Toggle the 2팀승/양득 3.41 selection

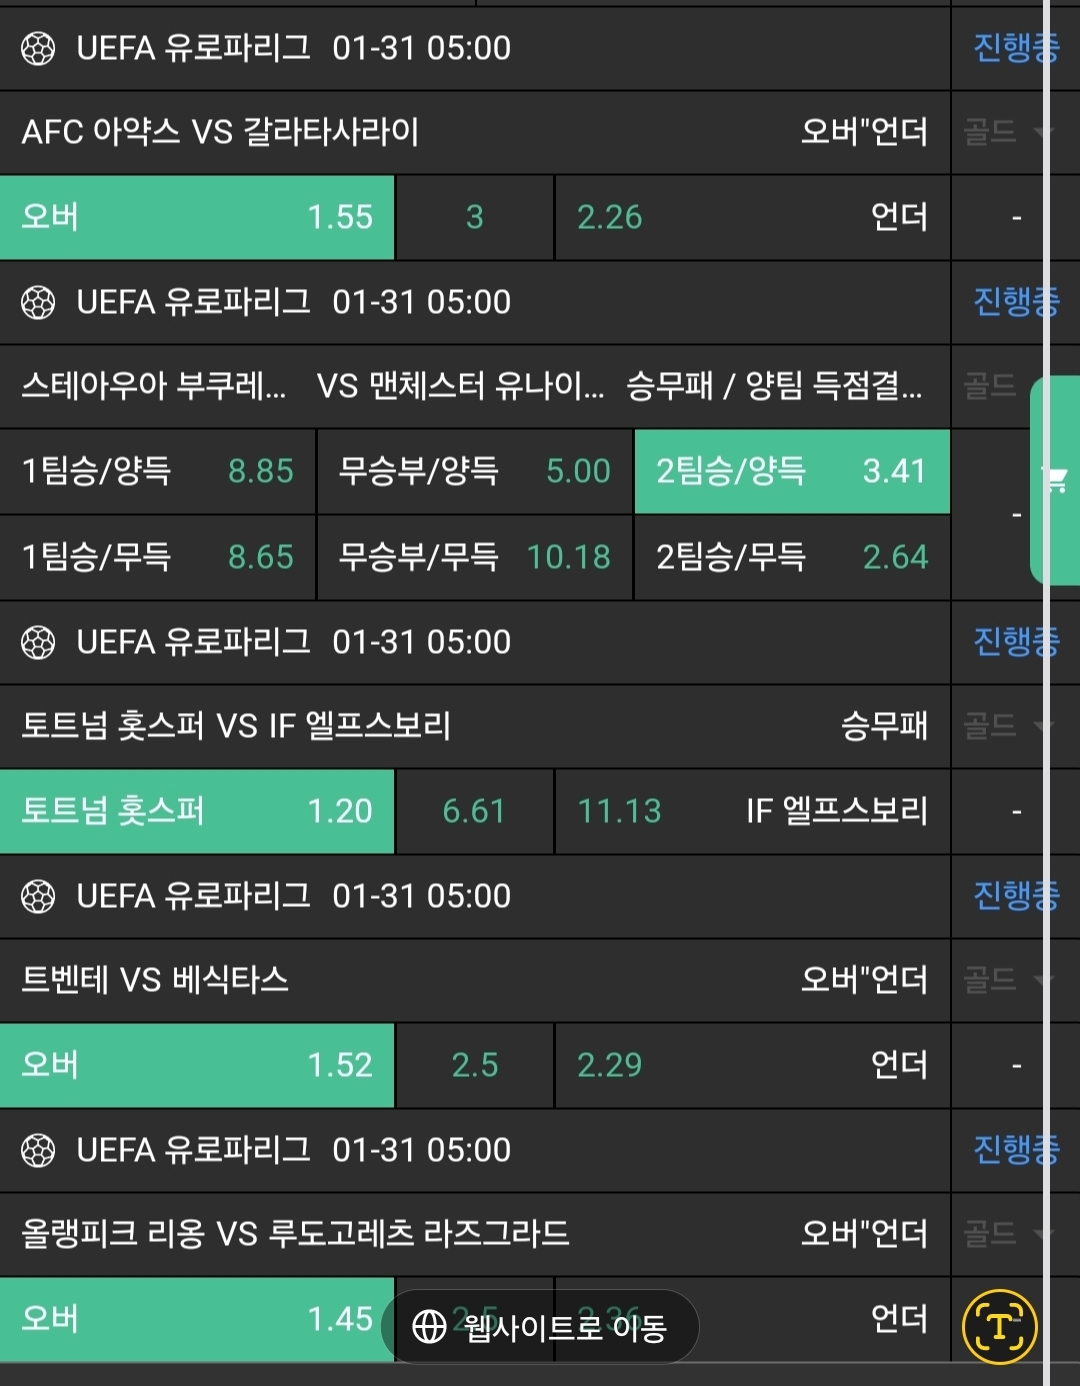coord(791,471)
